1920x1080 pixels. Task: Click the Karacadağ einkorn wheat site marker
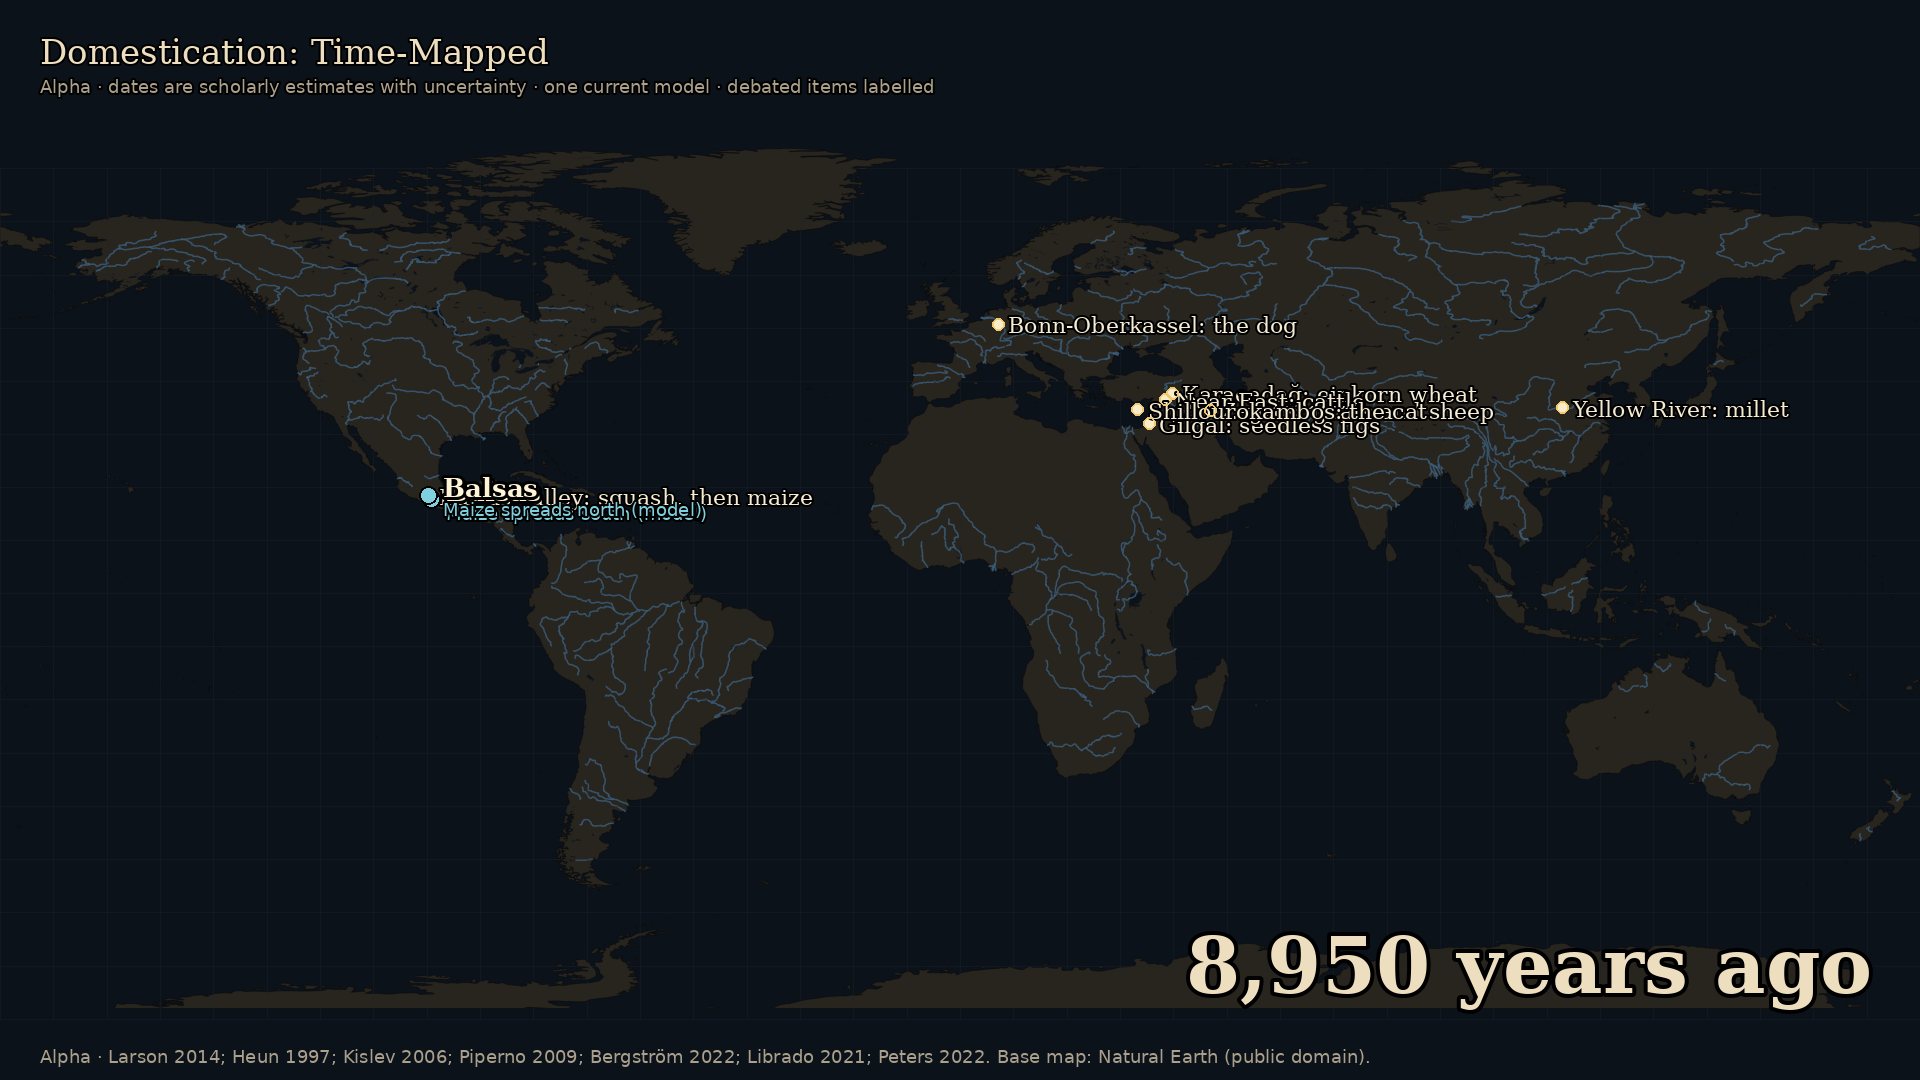coord(1172,394)
